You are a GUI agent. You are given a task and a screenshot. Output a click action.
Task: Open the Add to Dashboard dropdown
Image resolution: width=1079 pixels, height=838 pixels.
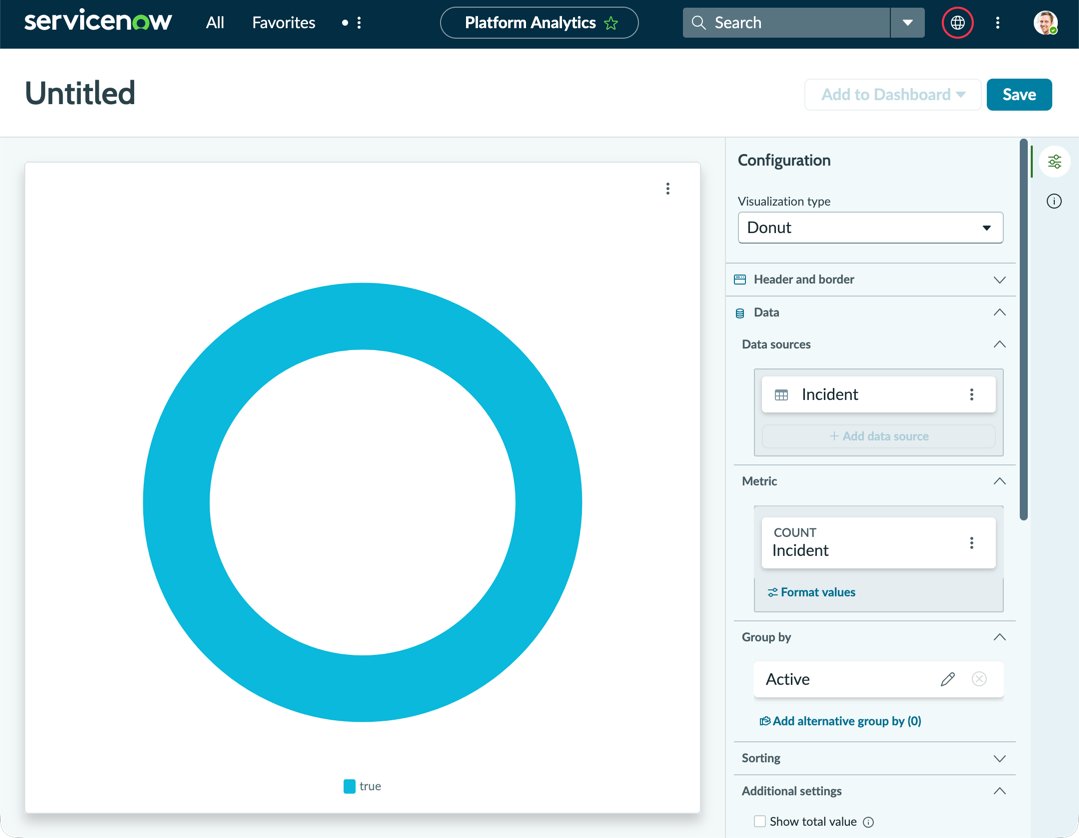tap(893, 94)
